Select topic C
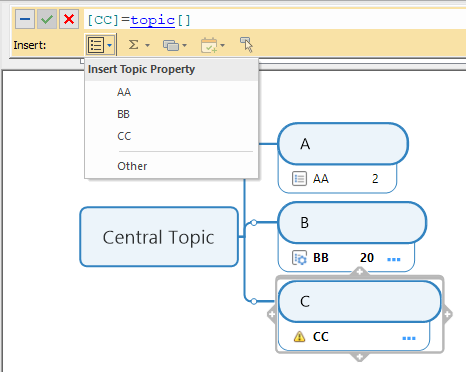Viewport: 466px width, 372px height. coord(360,301)
